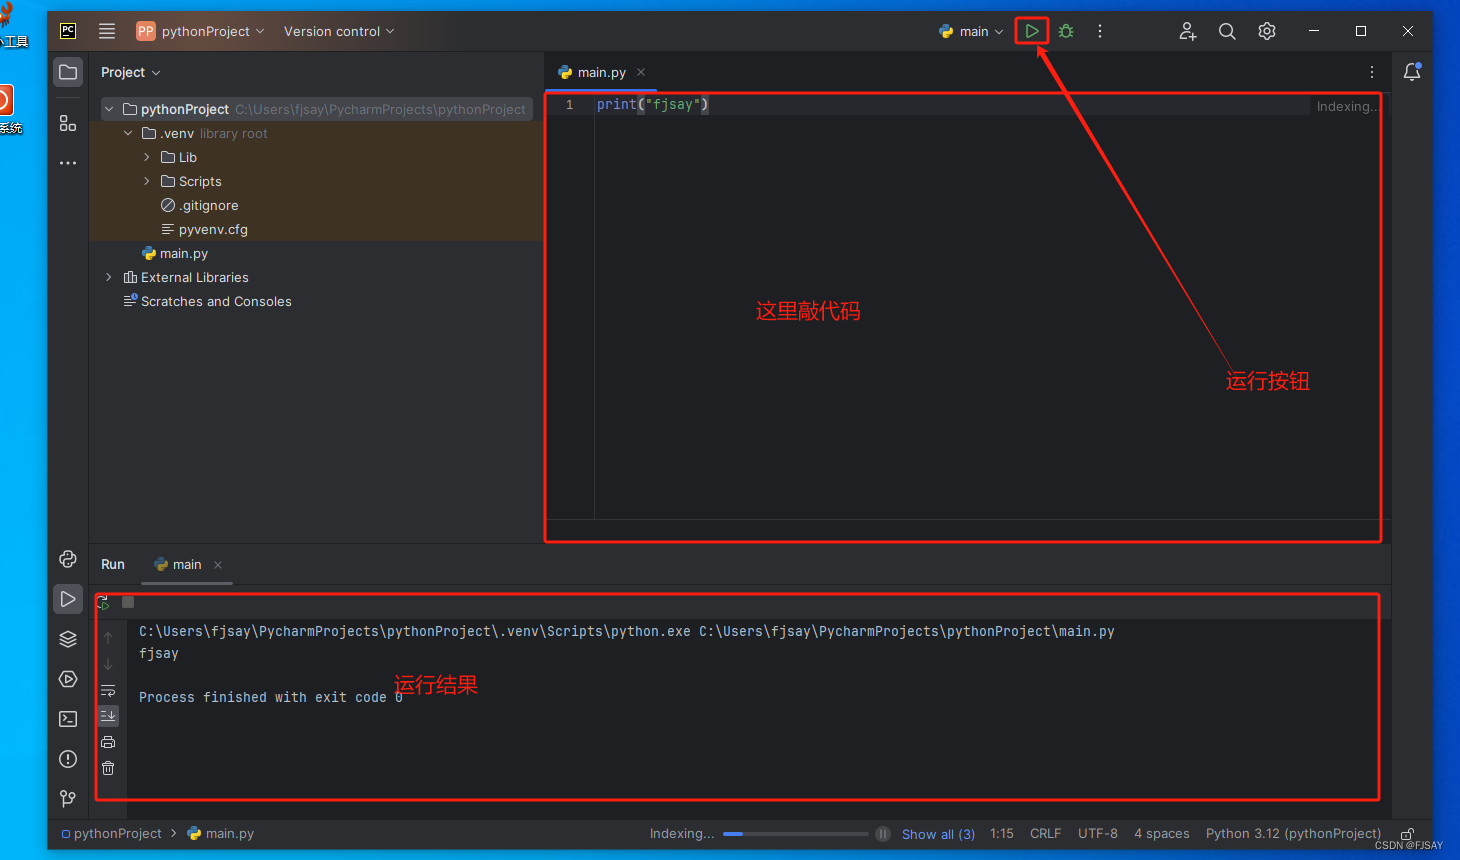Stop the running process
The height and width of the screenshot is (860, 1460).
click(x=128, y=602)
